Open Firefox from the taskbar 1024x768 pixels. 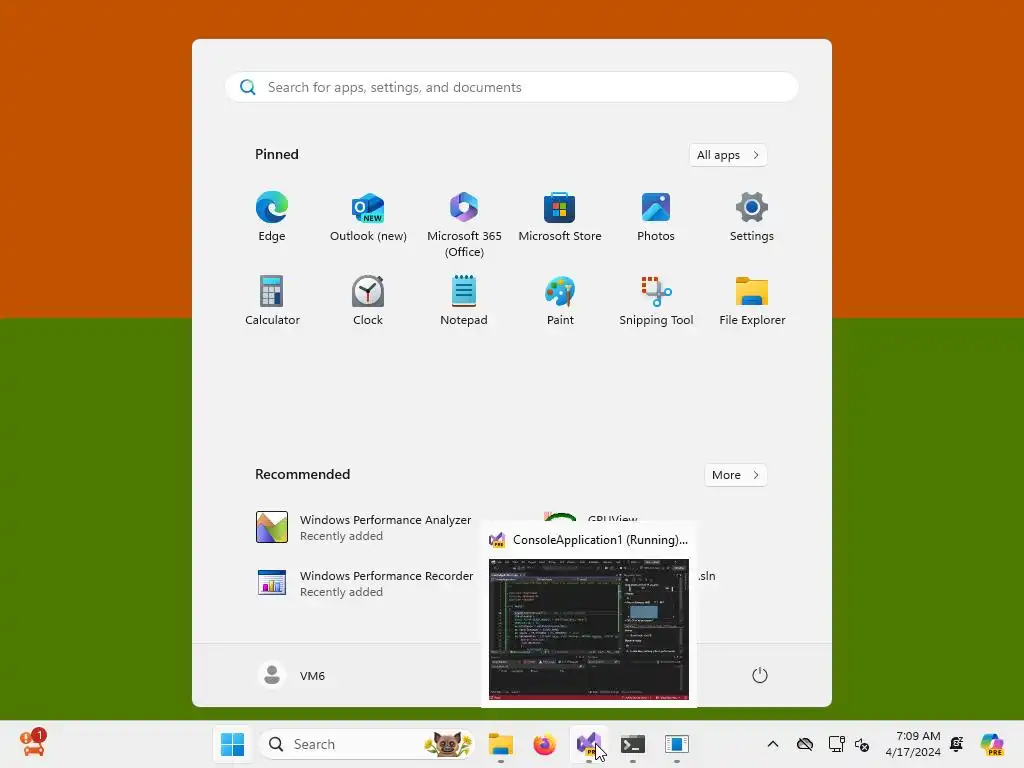[x=545, y=744]
